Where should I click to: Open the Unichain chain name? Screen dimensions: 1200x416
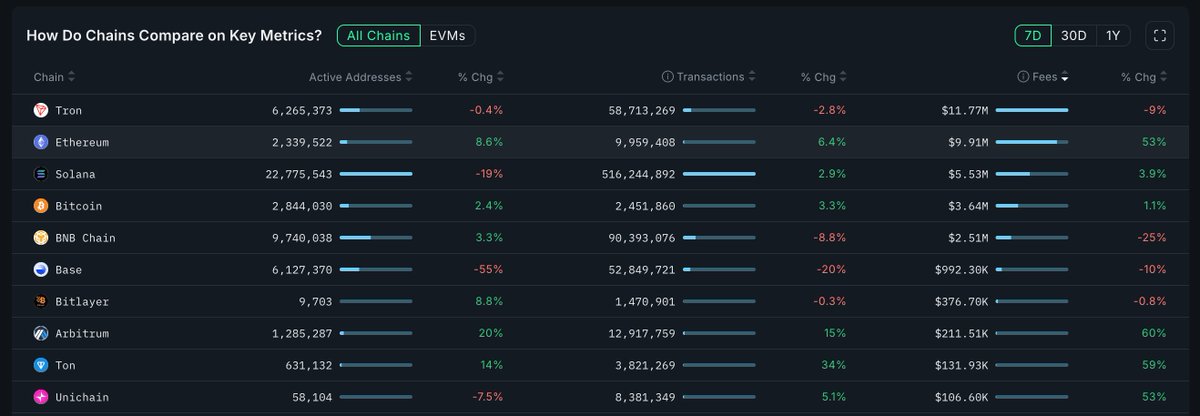tap(82, 397)
